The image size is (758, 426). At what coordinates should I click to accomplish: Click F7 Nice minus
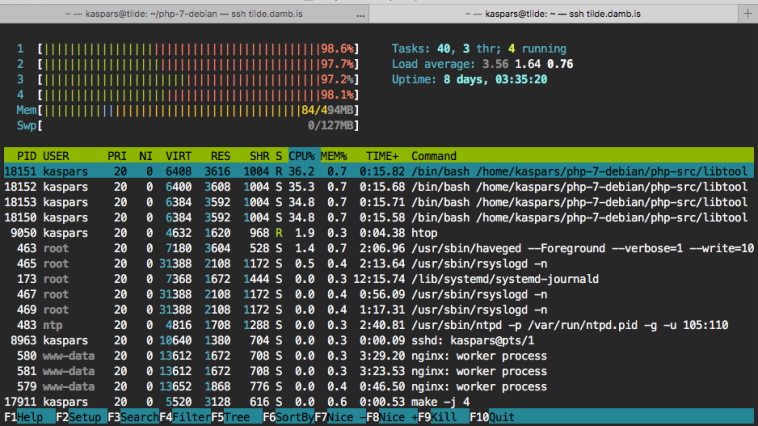click(x=340, y=417)
